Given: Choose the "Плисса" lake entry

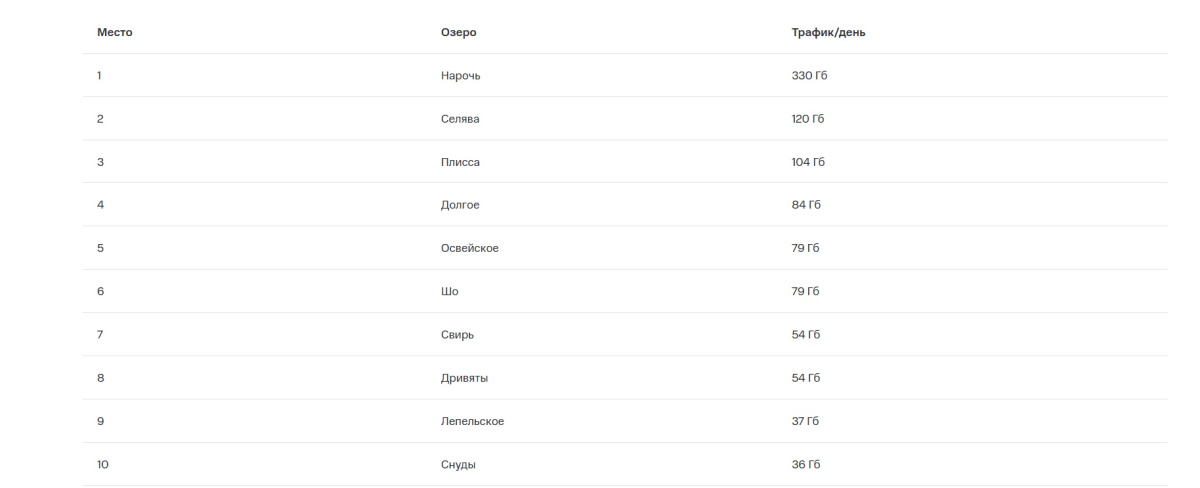Looking at the screenshot, I should pos(461,162).
